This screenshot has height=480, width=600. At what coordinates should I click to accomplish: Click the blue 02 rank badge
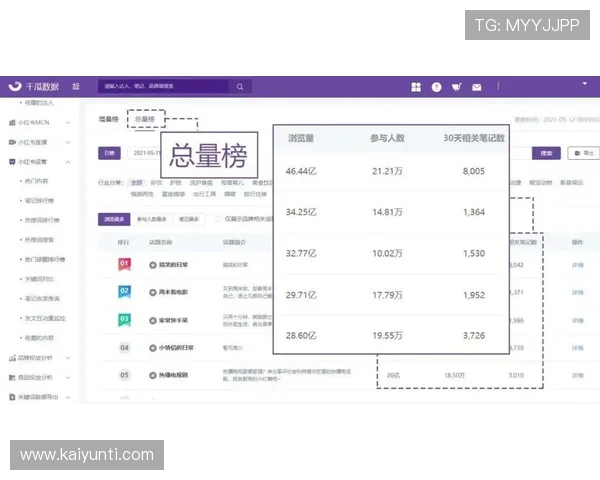point(124,292)
